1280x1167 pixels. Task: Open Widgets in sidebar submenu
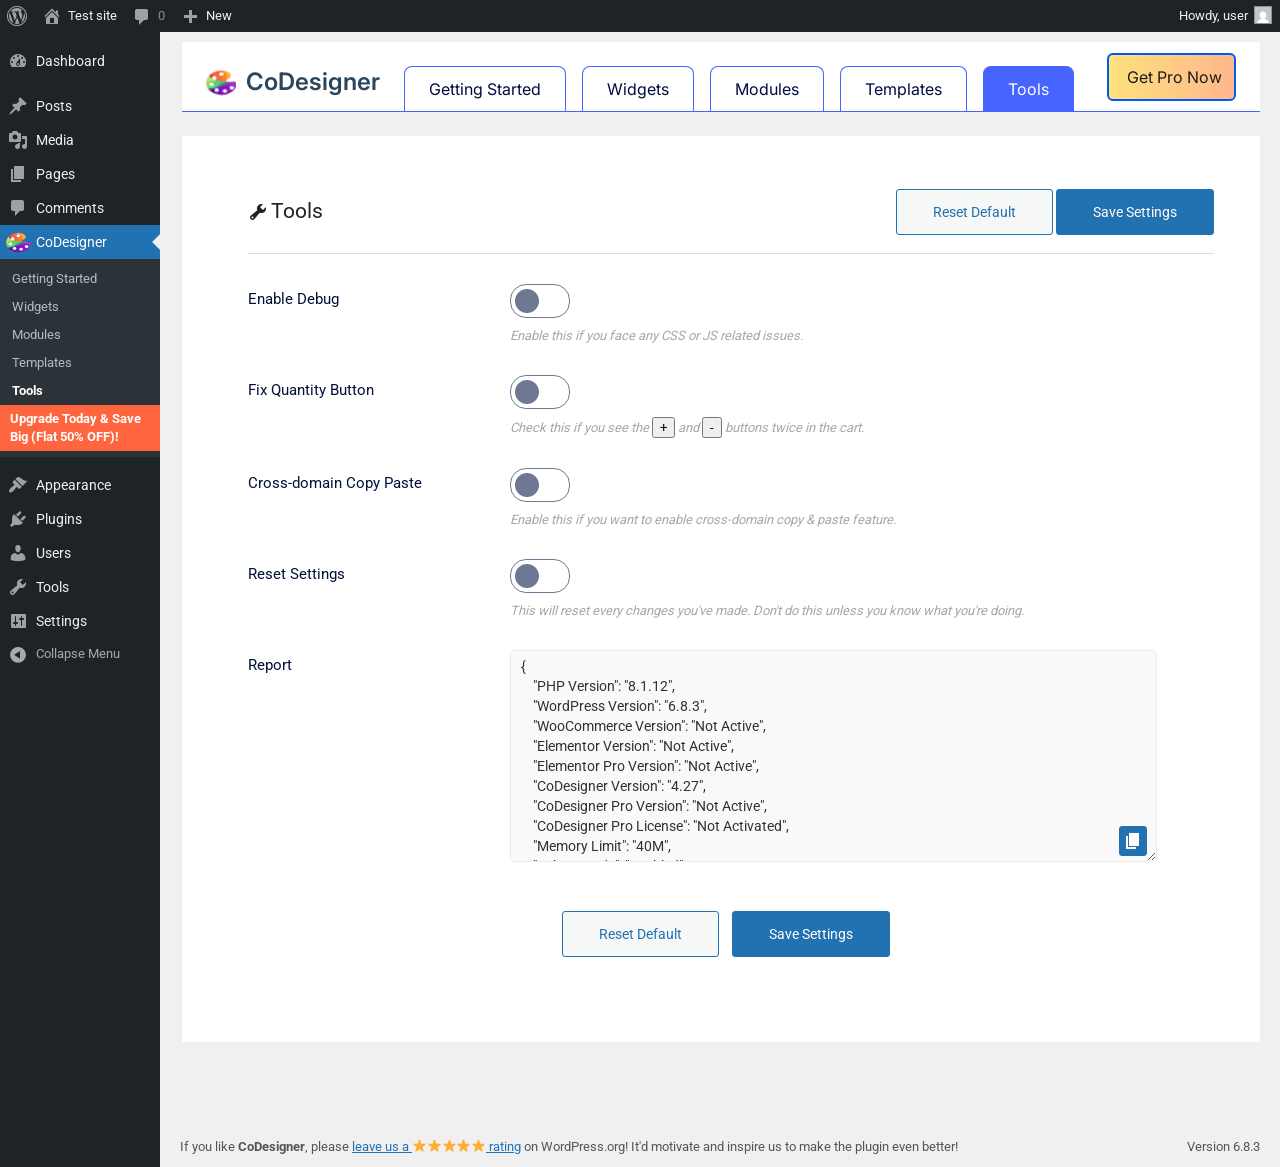pyautogui.click(x=80, y=307)
